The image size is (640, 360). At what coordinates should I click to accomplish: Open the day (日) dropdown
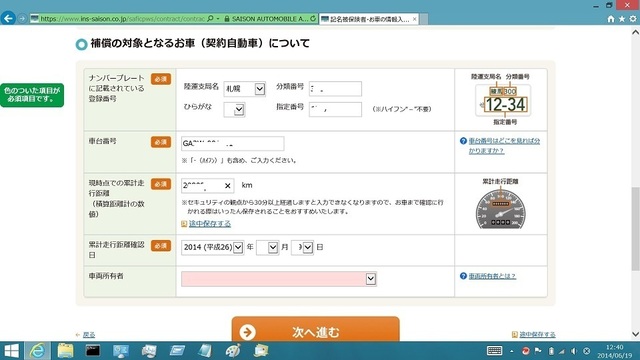pyautogui.click(x=302, y=247)
